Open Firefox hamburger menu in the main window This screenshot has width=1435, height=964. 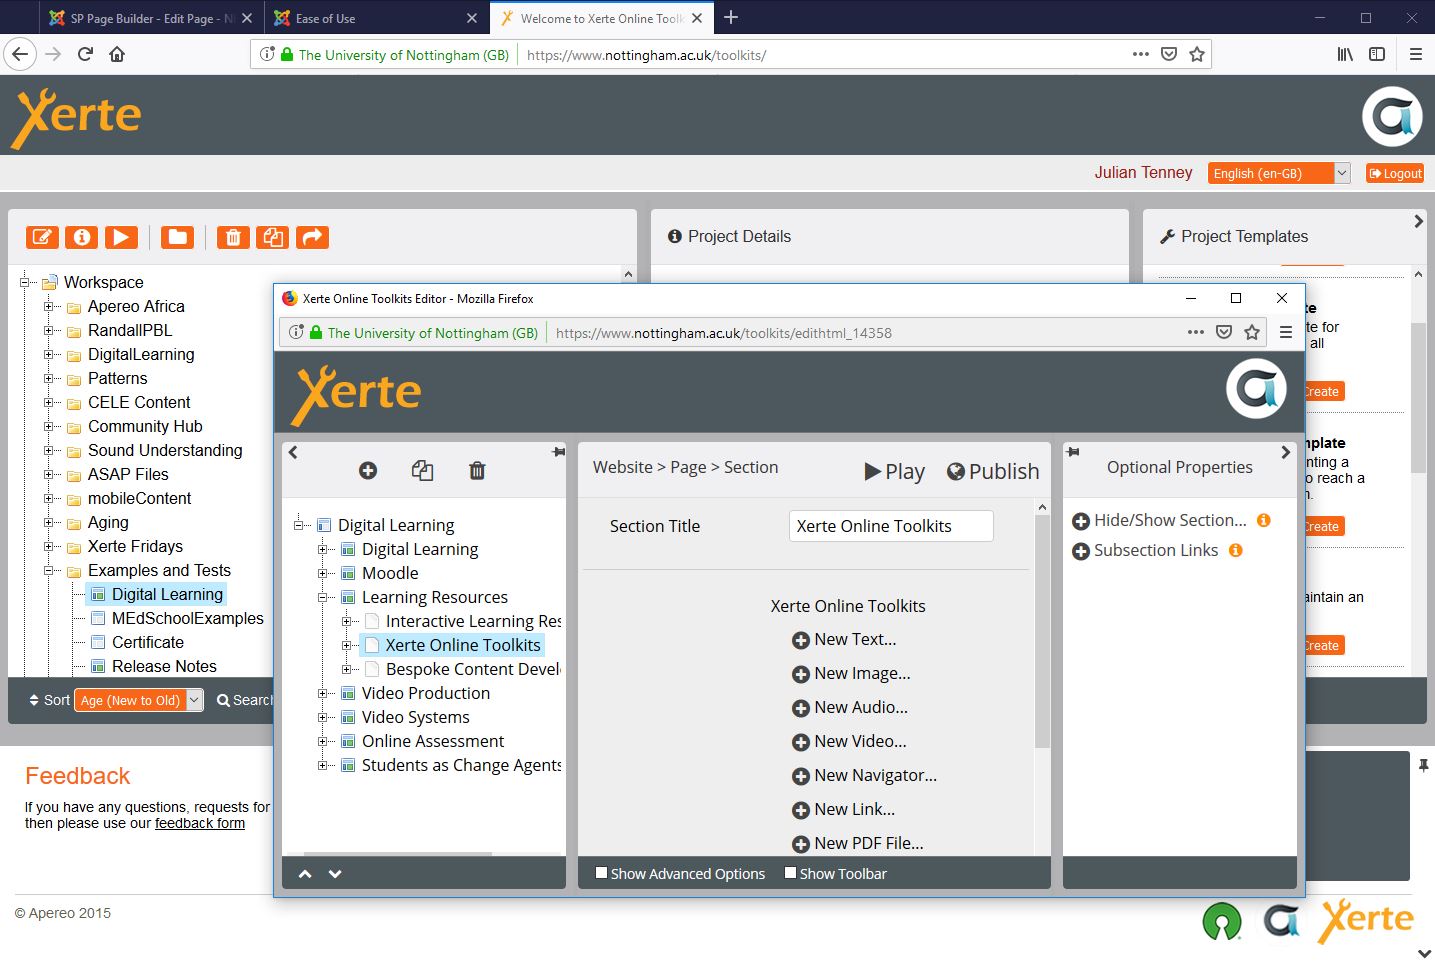[x=1415, y=54]
